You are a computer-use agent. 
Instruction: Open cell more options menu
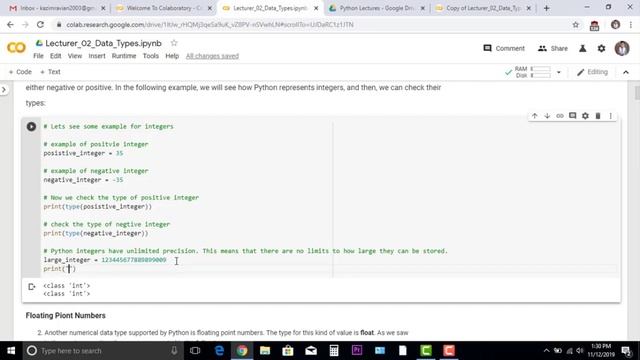[611, 116]
